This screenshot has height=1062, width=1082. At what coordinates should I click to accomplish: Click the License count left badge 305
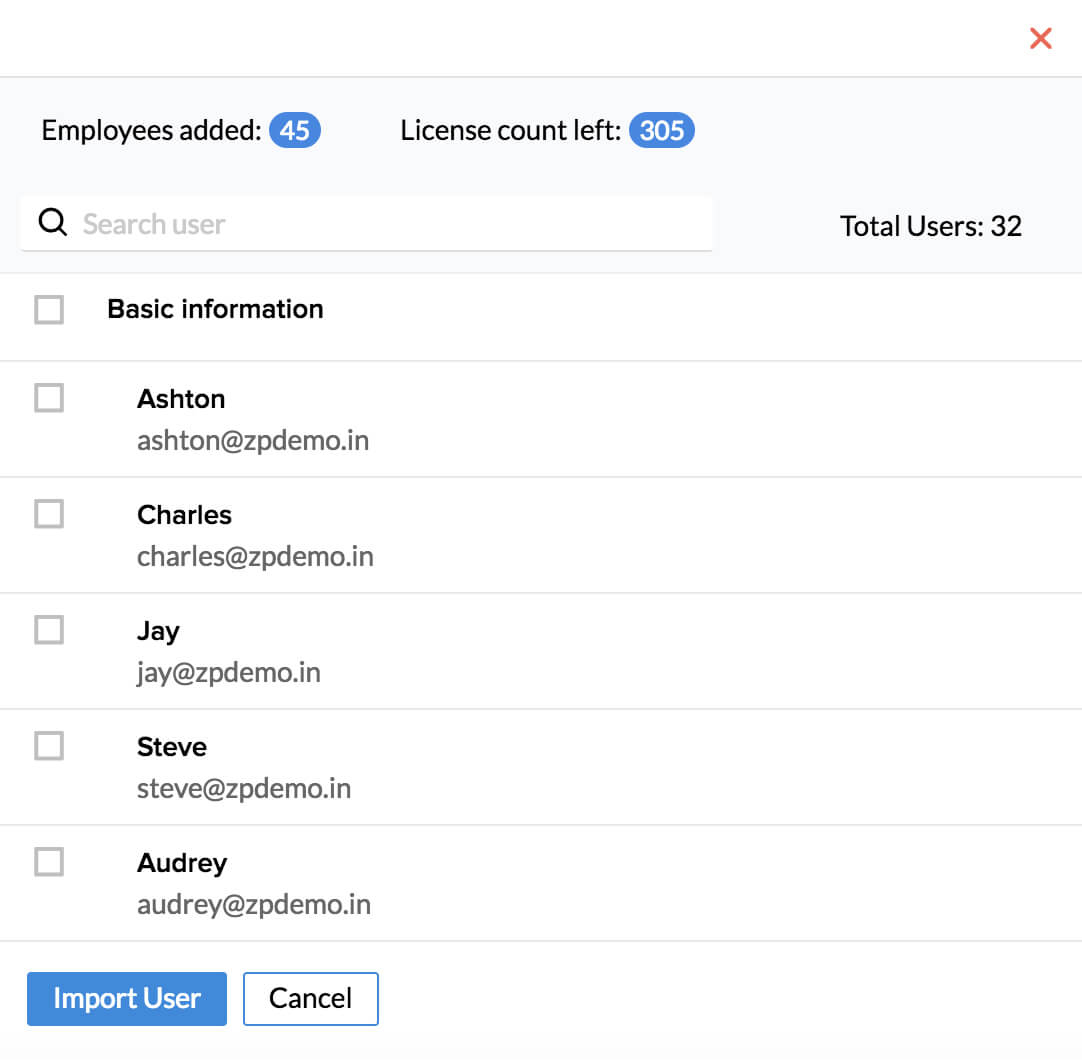[661, 131]
